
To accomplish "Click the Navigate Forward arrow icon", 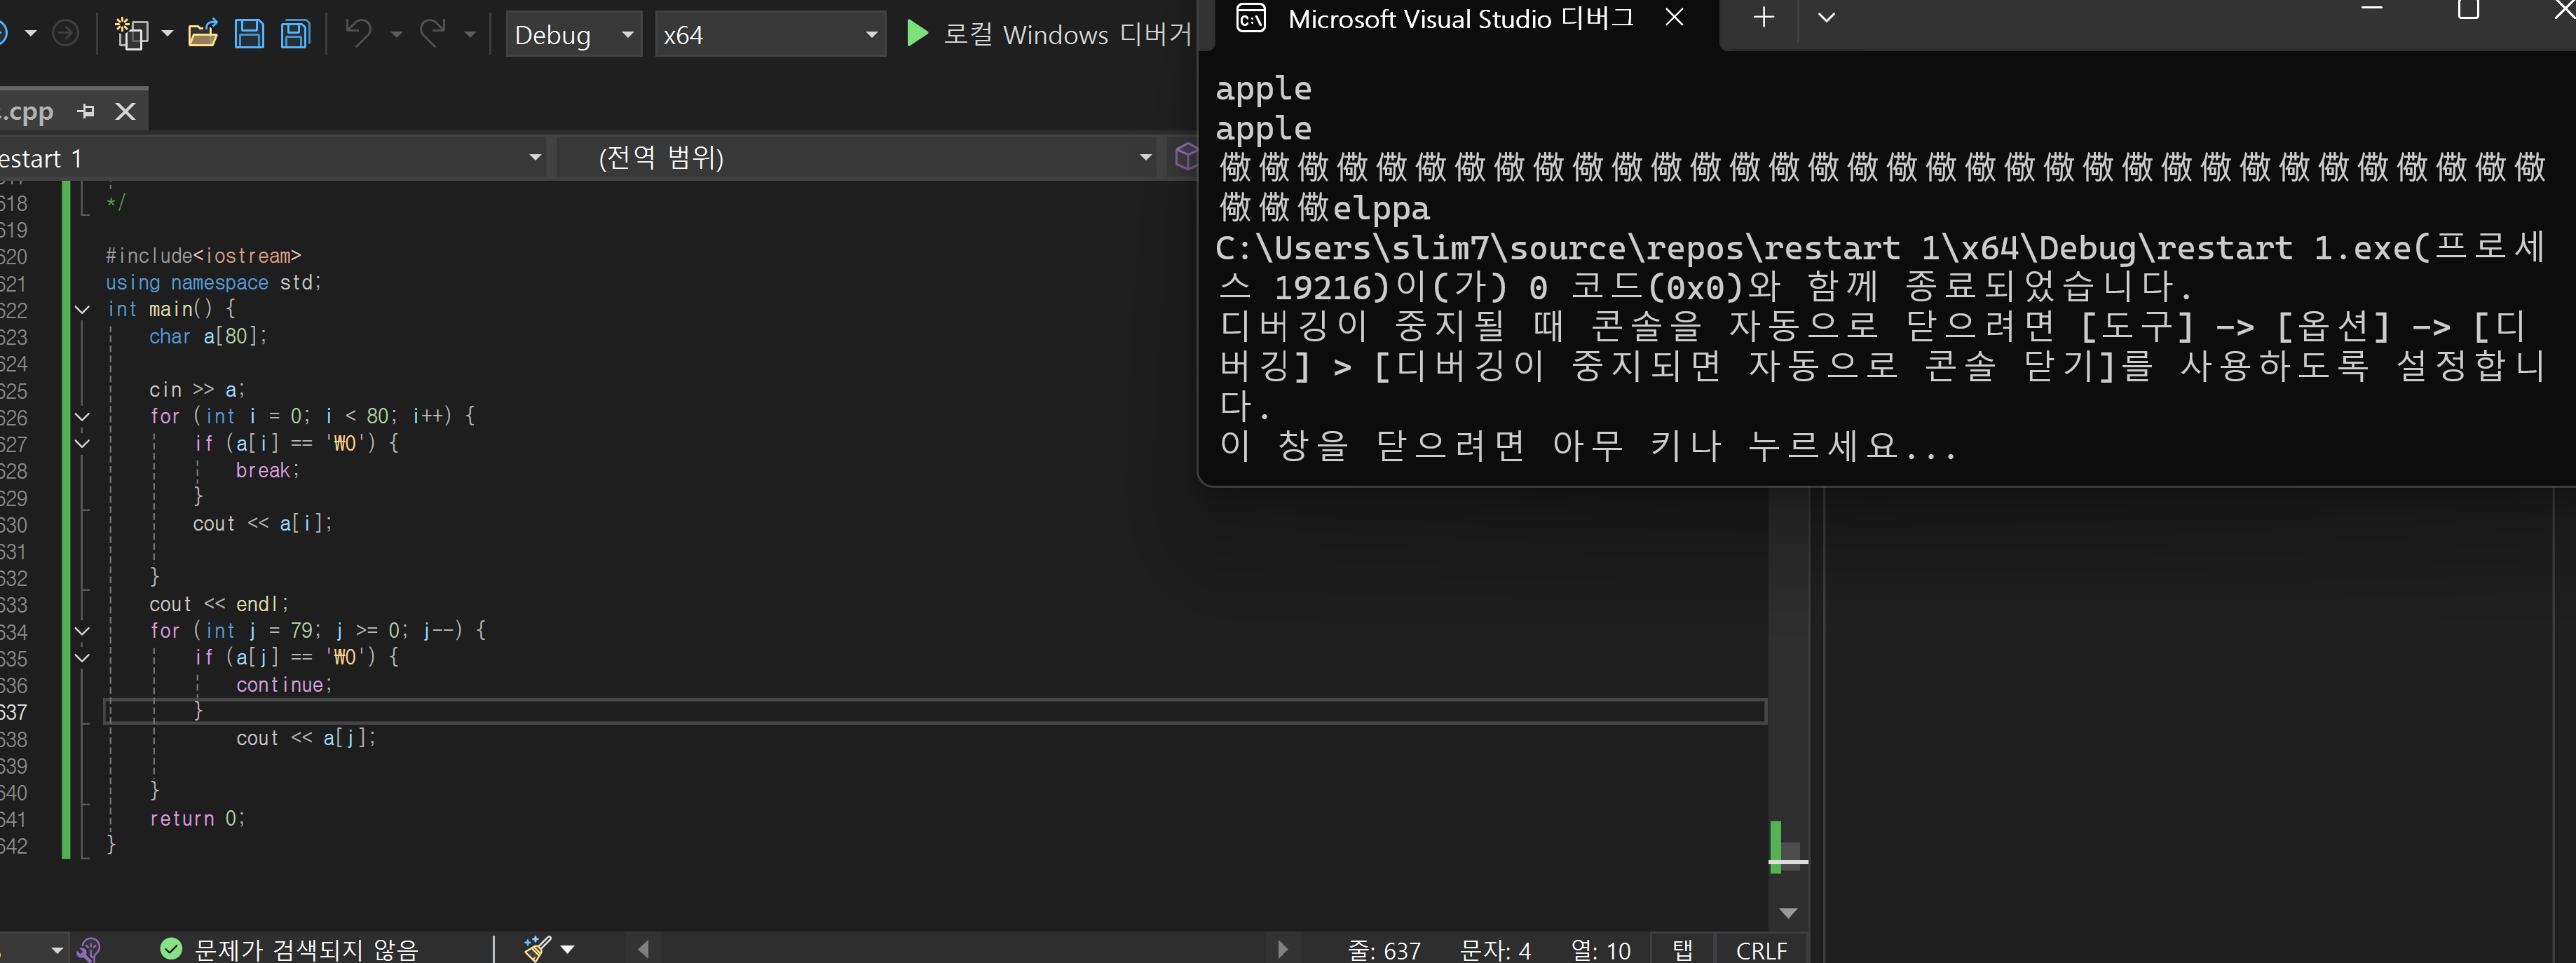I will (65, 34).
